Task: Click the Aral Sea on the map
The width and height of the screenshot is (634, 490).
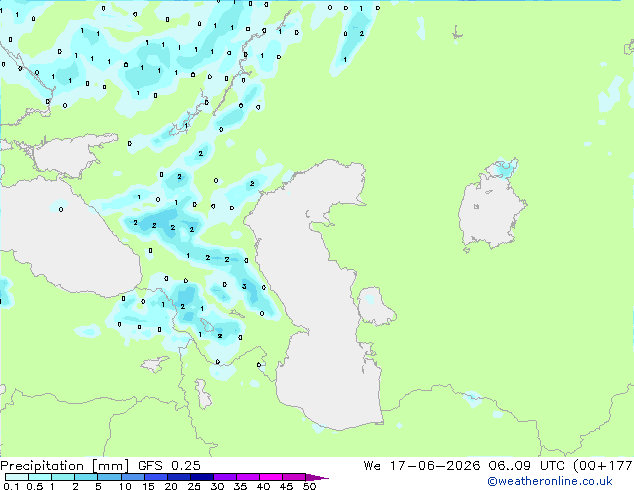Action: pyautogui.click(x=491, y=210)
